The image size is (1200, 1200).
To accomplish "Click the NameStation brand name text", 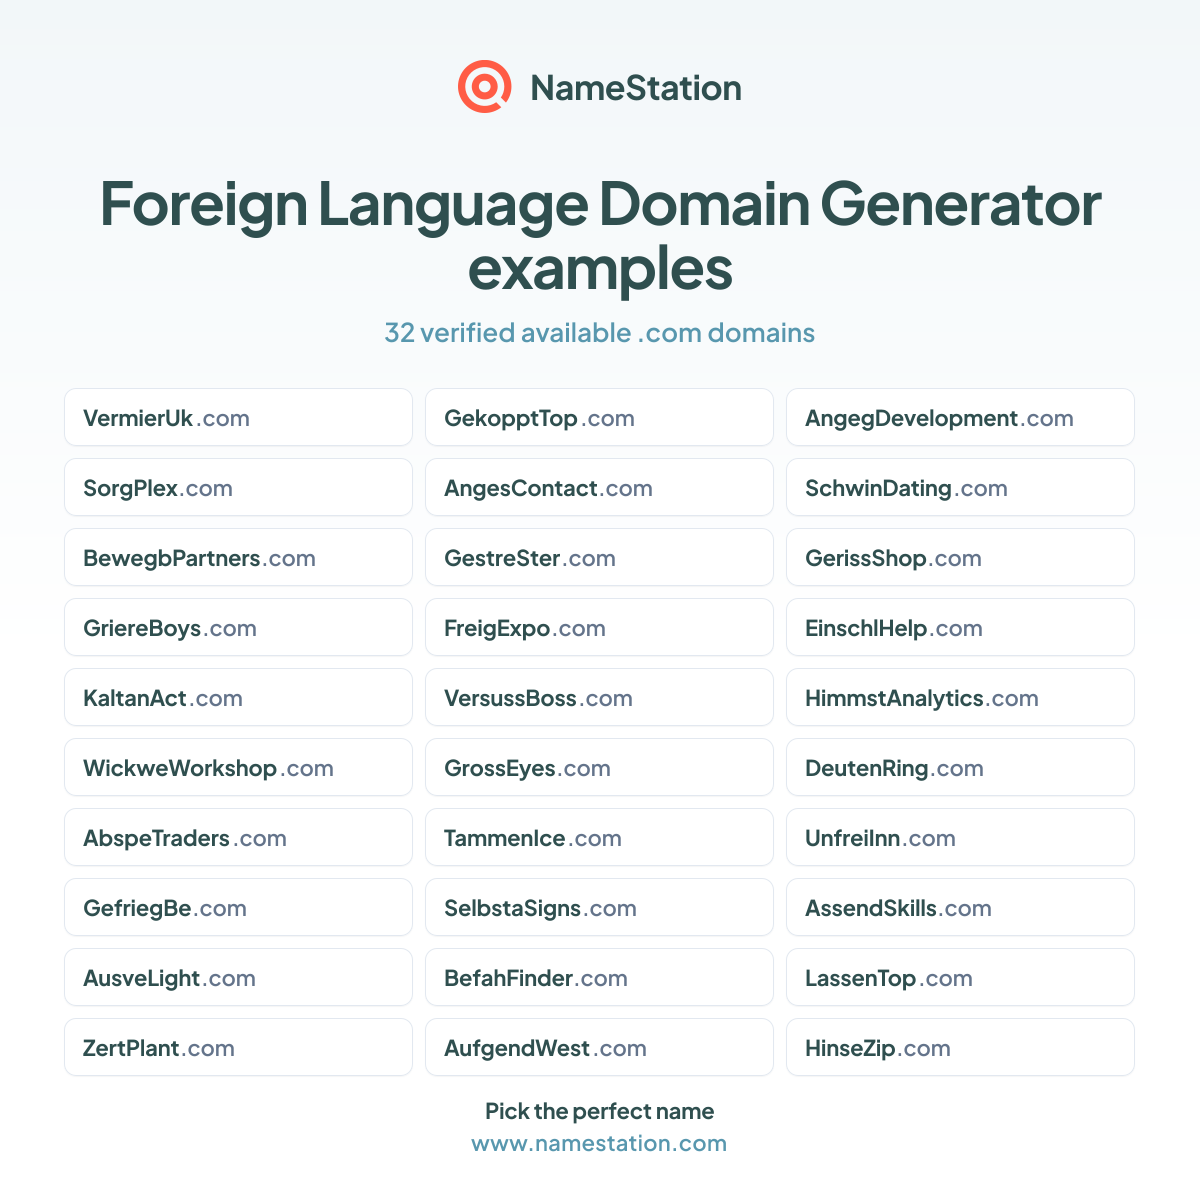I will coord(636,88).
